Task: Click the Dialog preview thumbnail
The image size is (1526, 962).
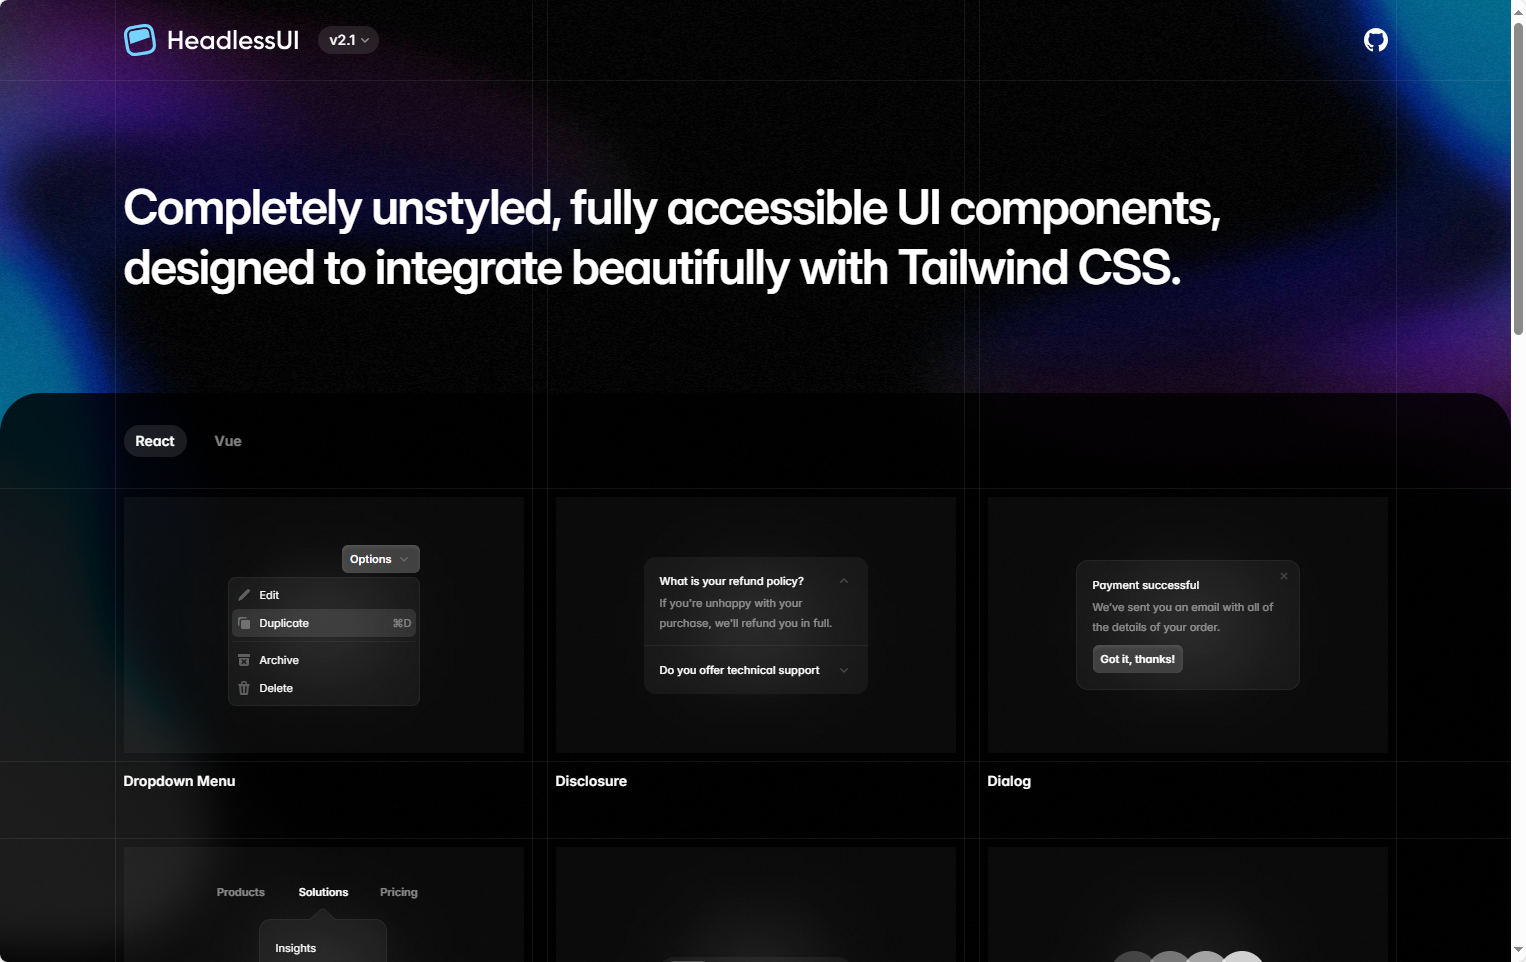Action: [1188, 625]
